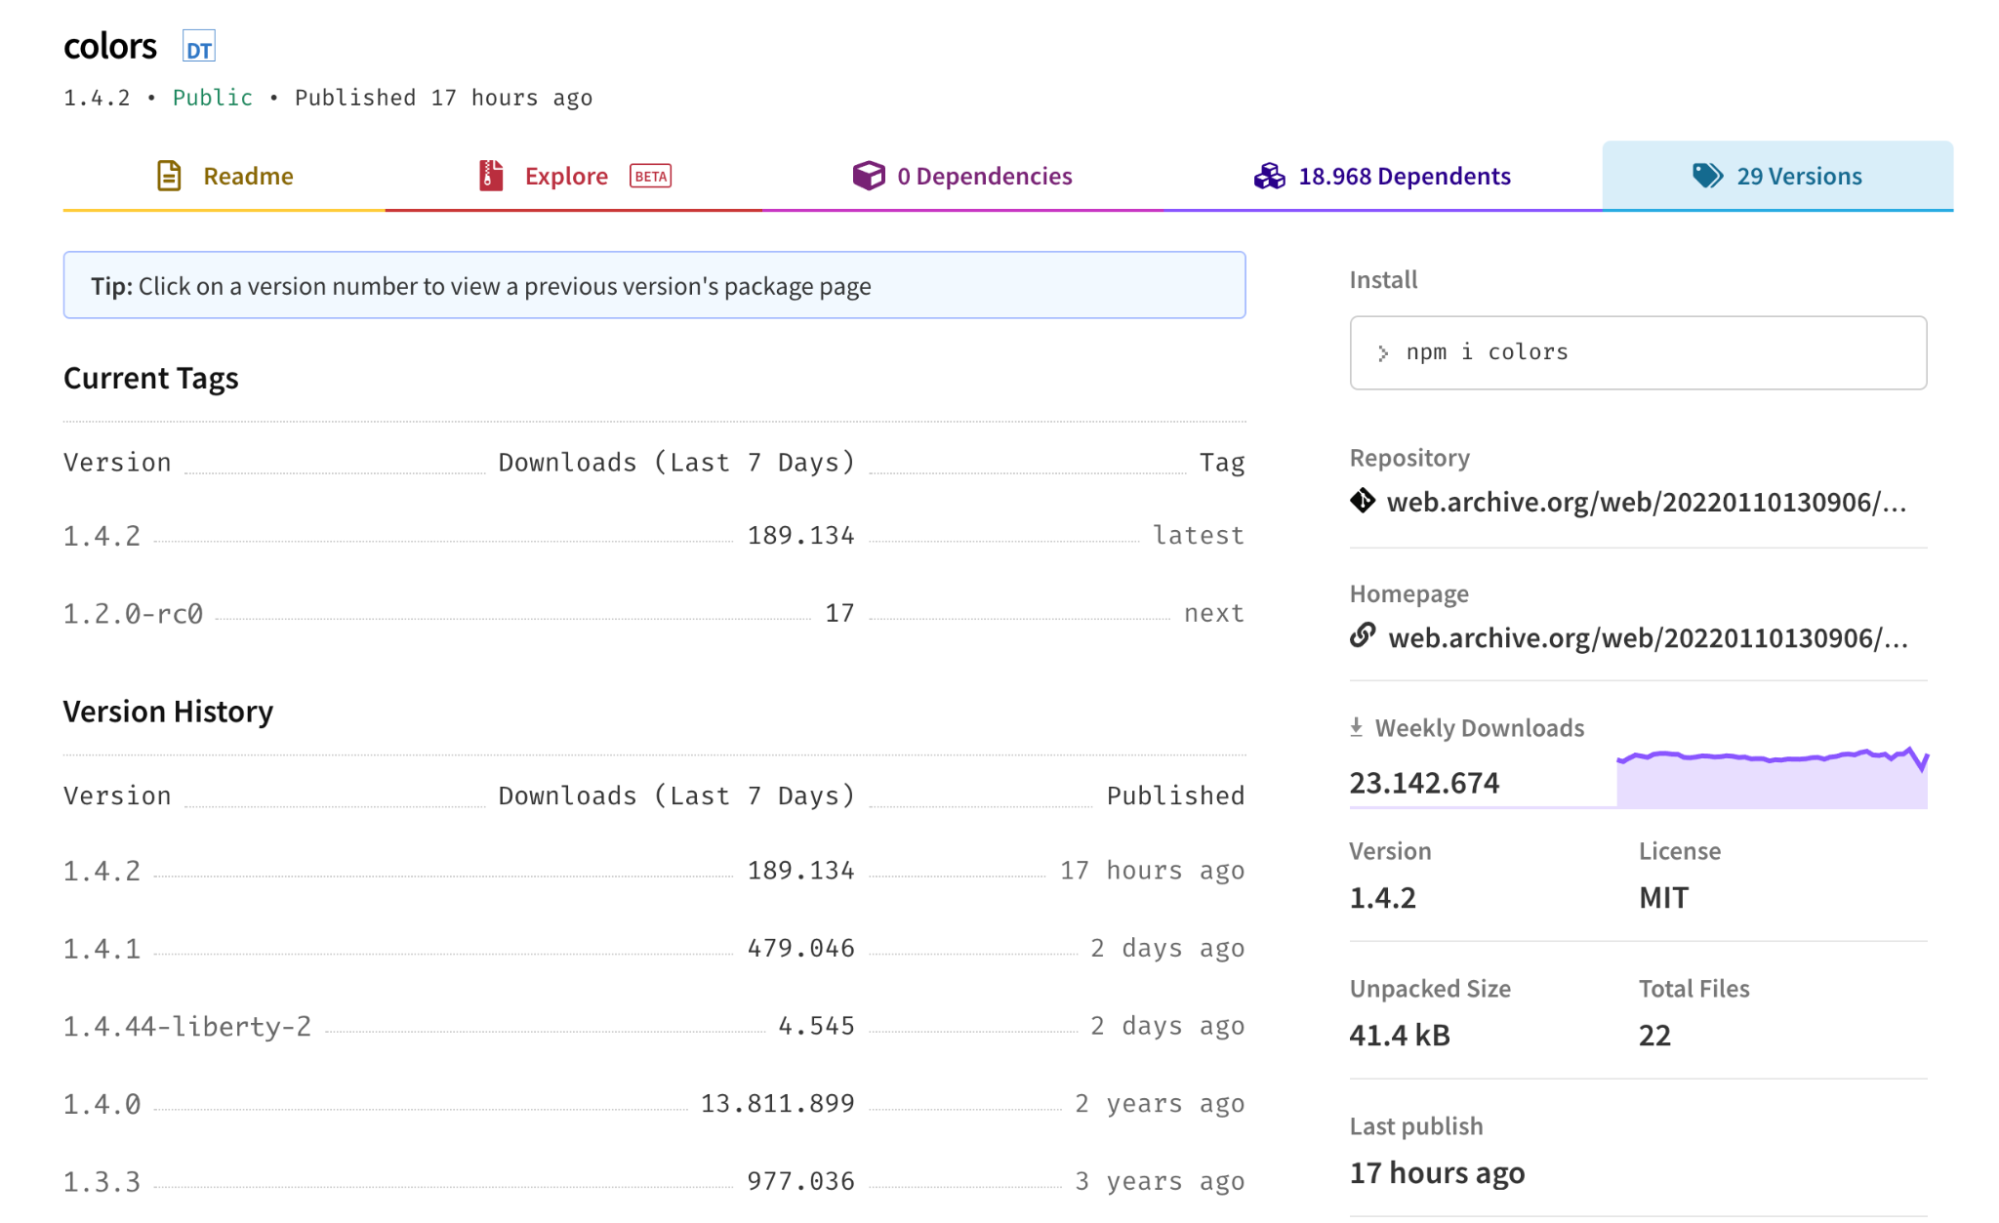Open version 1.4.2 under Current Tags

(x=101, y=535)
